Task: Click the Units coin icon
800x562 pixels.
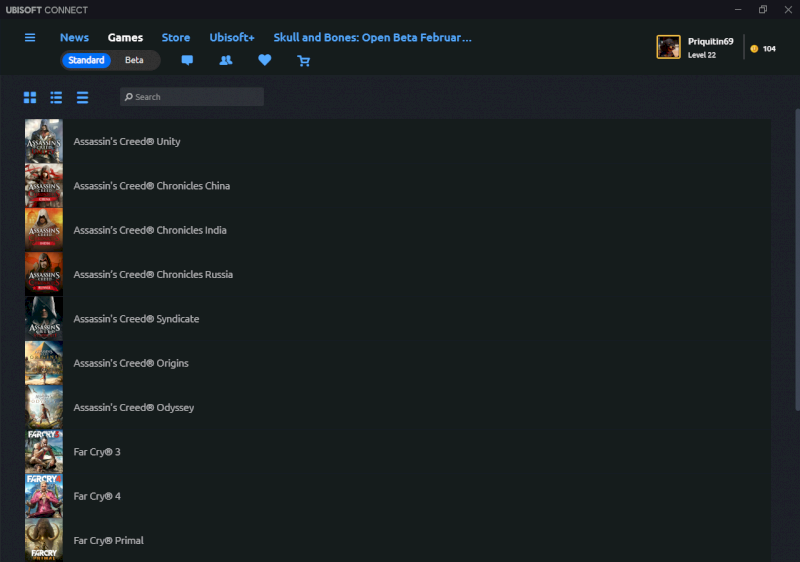Action: pos(754,49)
